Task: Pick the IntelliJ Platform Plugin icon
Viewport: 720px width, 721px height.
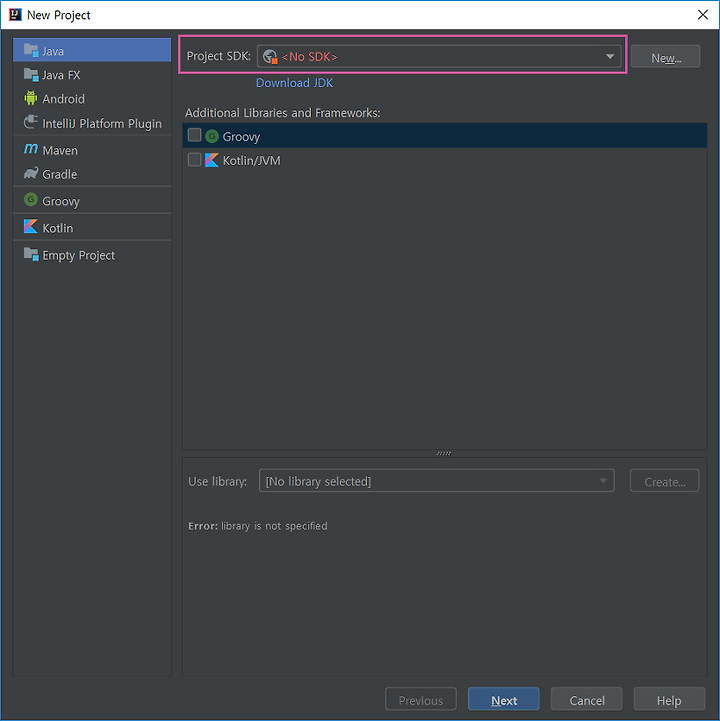Action: click(31, 122)
